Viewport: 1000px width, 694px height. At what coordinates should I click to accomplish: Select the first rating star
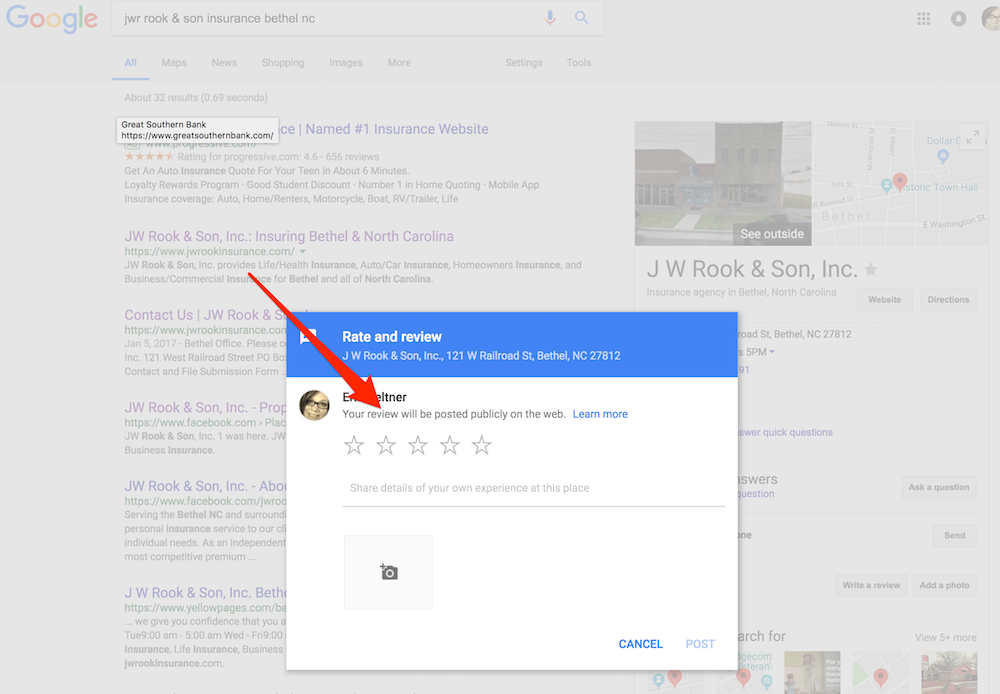coord(354,445)
